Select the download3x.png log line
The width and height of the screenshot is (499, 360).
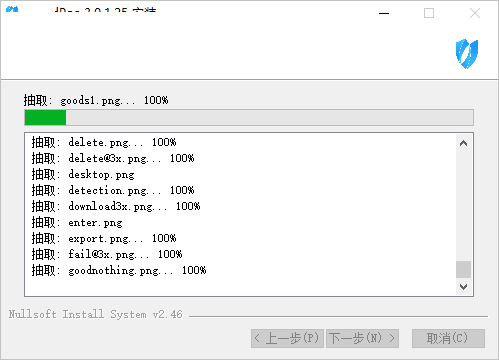point(116,206)
